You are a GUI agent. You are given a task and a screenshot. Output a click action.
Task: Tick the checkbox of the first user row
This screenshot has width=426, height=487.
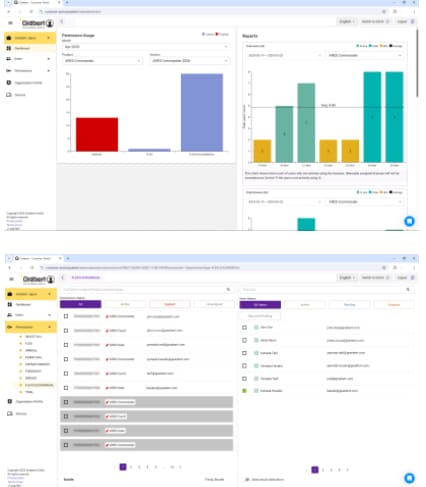(x=244, y=327)
